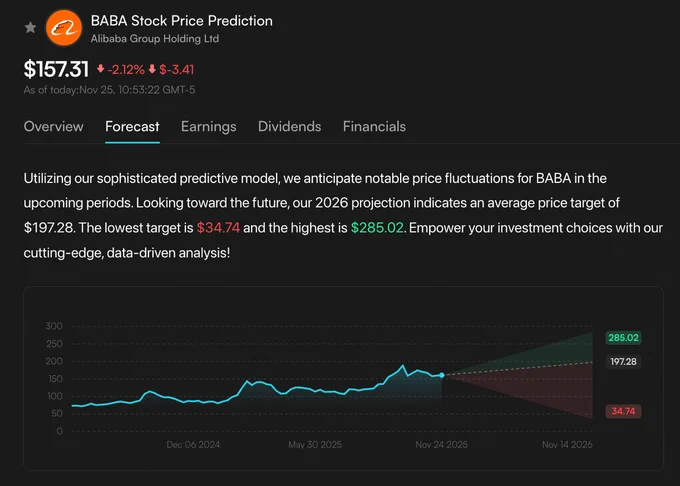Click the Alibaba orange logo icon
This screenshot has width=680, height=486.
click(x=64, y=28)
